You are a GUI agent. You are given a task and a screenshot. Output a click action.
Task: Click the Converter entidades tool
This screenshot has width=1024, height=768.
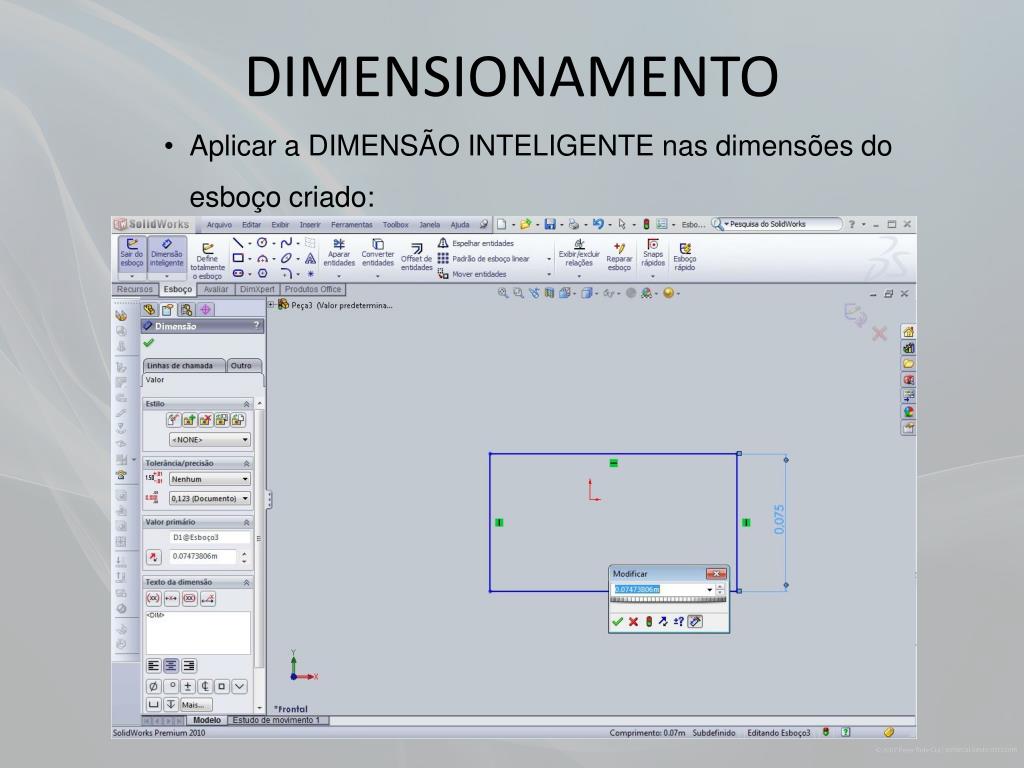377,253
